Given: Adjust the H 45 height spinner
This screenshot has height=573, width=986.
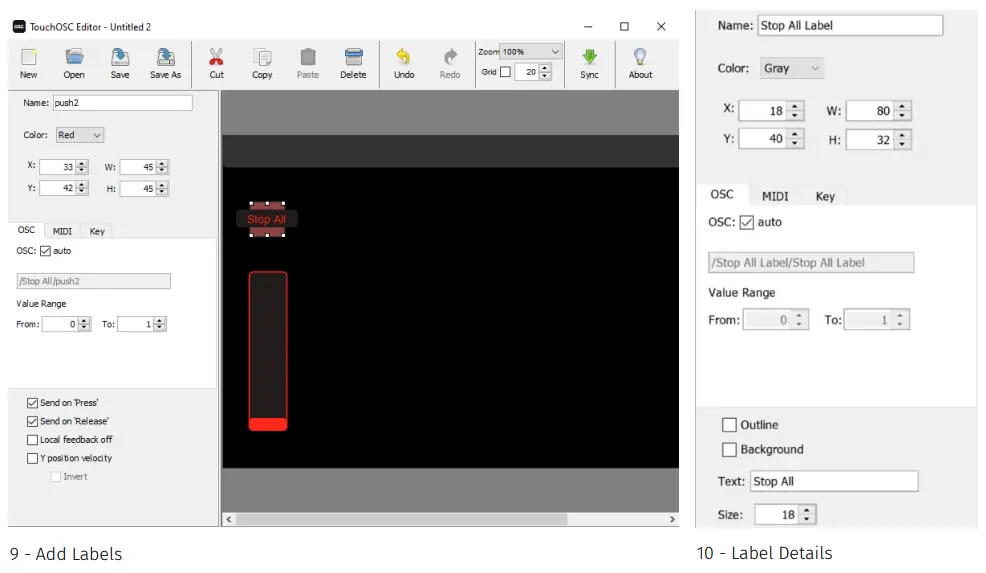Looking at the screenshot, I should pos(162,188).
